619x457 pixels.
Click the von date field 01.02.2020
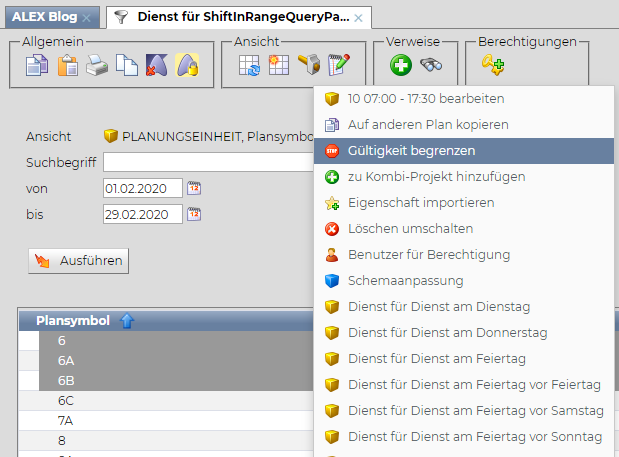click(142, 188)
